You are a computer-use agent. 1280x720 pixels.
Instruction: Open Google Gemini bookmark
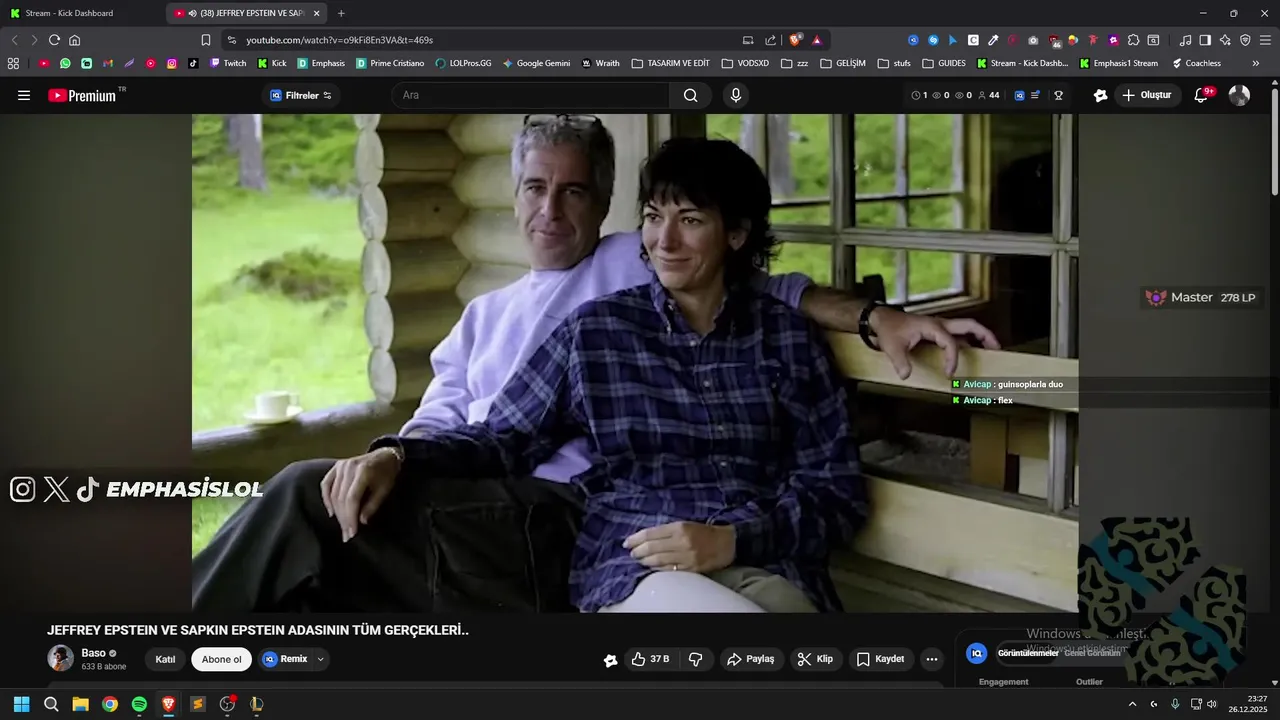(537, 63)
